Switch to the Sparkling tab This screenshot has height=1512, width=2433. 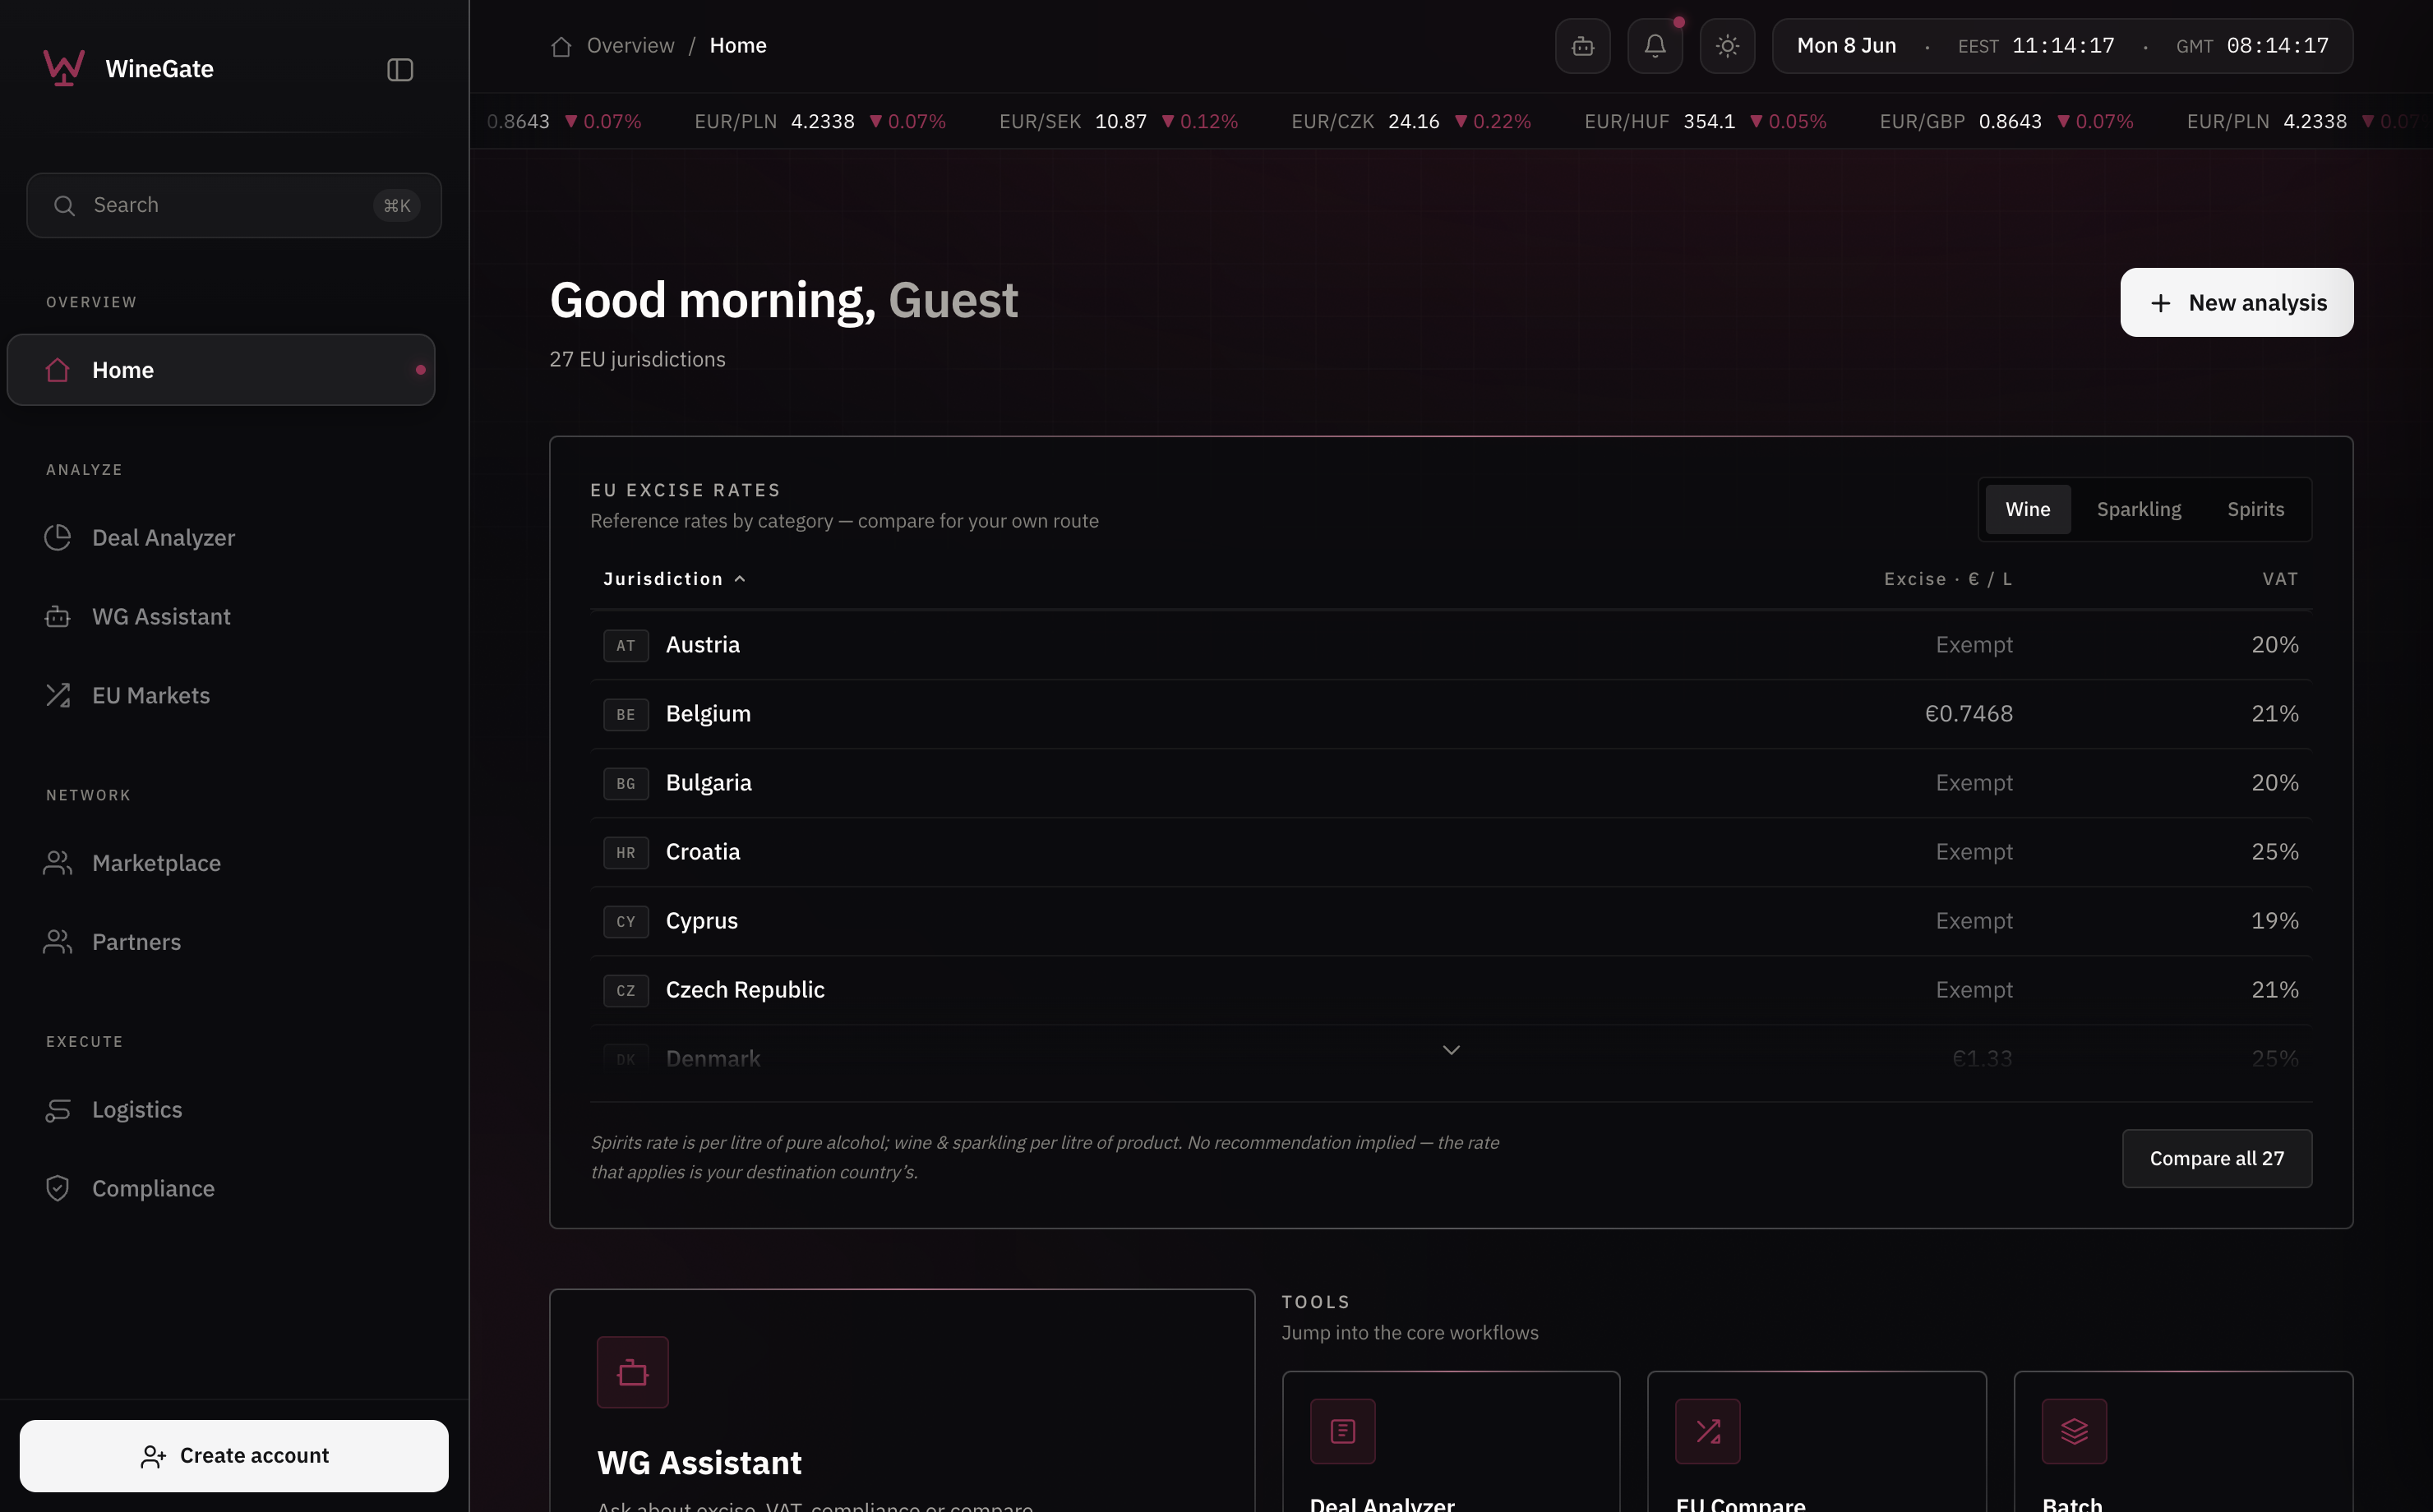(2139, 509)
